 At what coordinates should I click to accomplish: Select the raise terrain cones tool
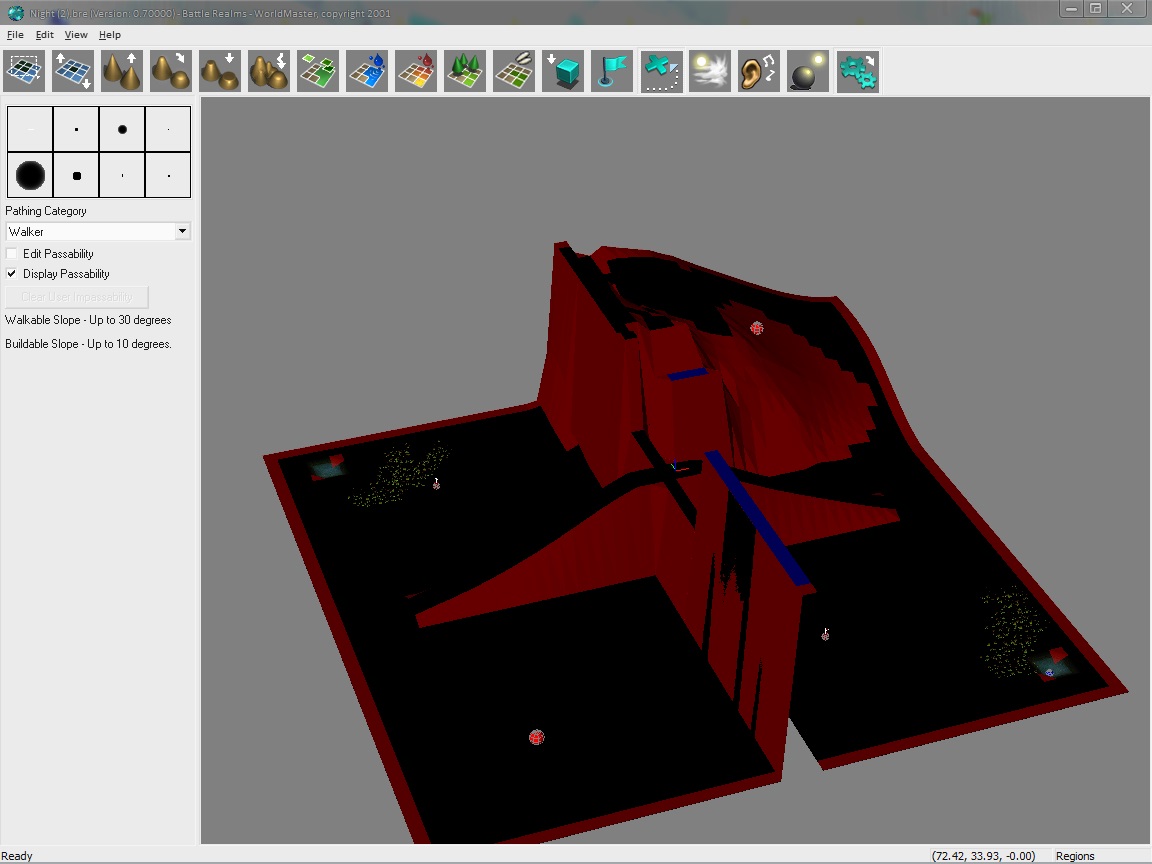point(122,71)
